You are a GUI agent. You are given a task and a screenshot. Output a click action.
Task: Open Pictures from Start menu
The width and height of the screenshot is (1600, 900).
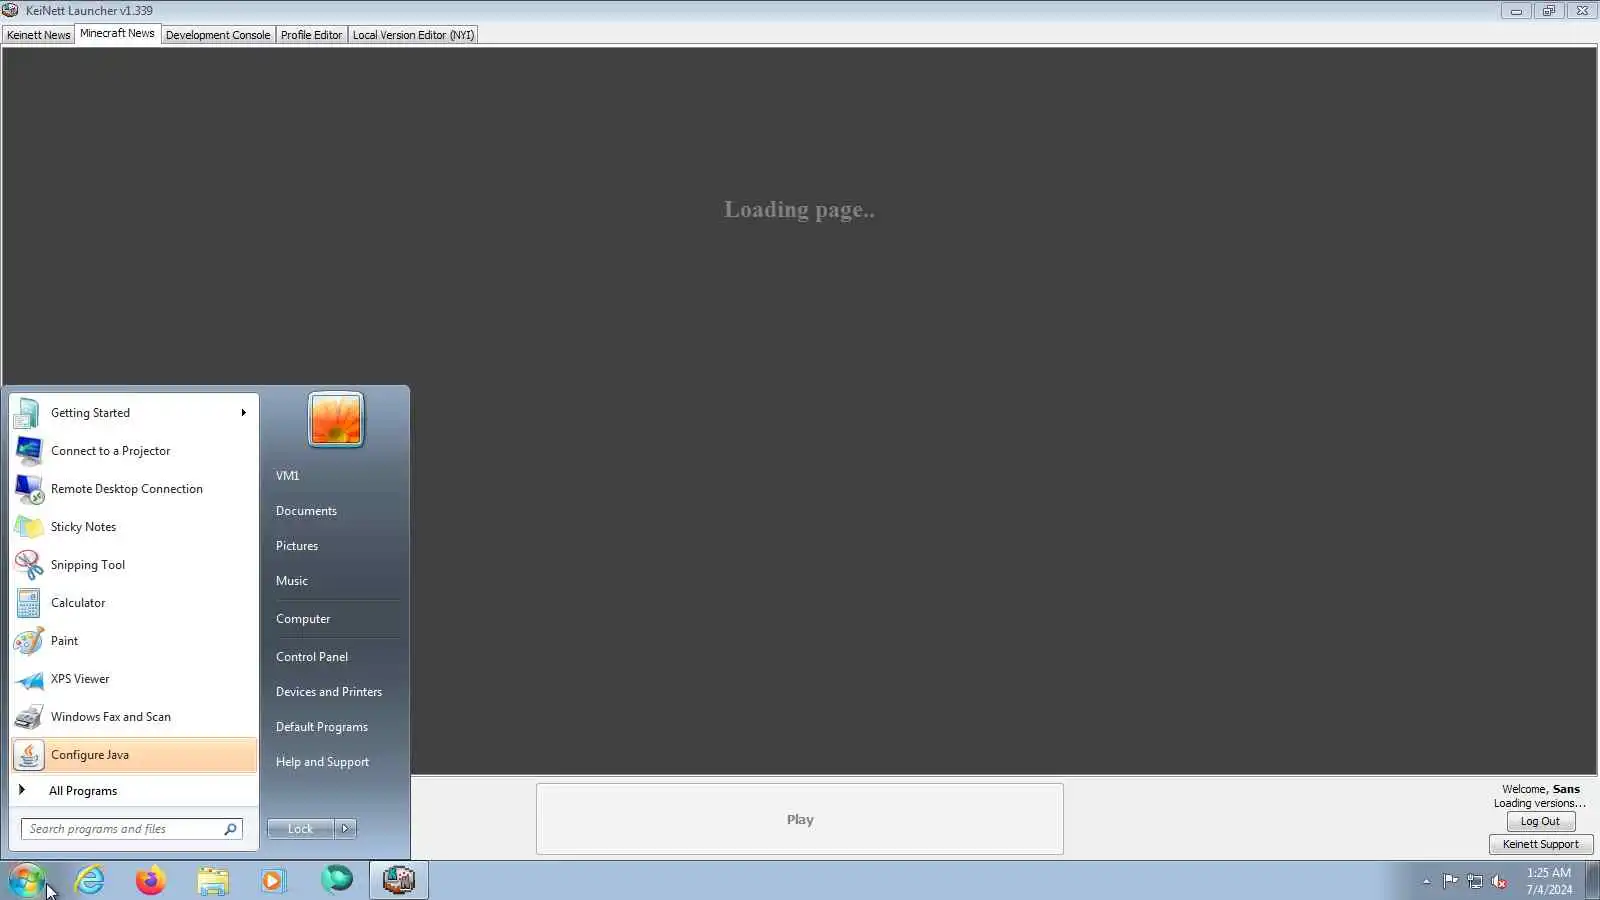(x=297, y=546)
